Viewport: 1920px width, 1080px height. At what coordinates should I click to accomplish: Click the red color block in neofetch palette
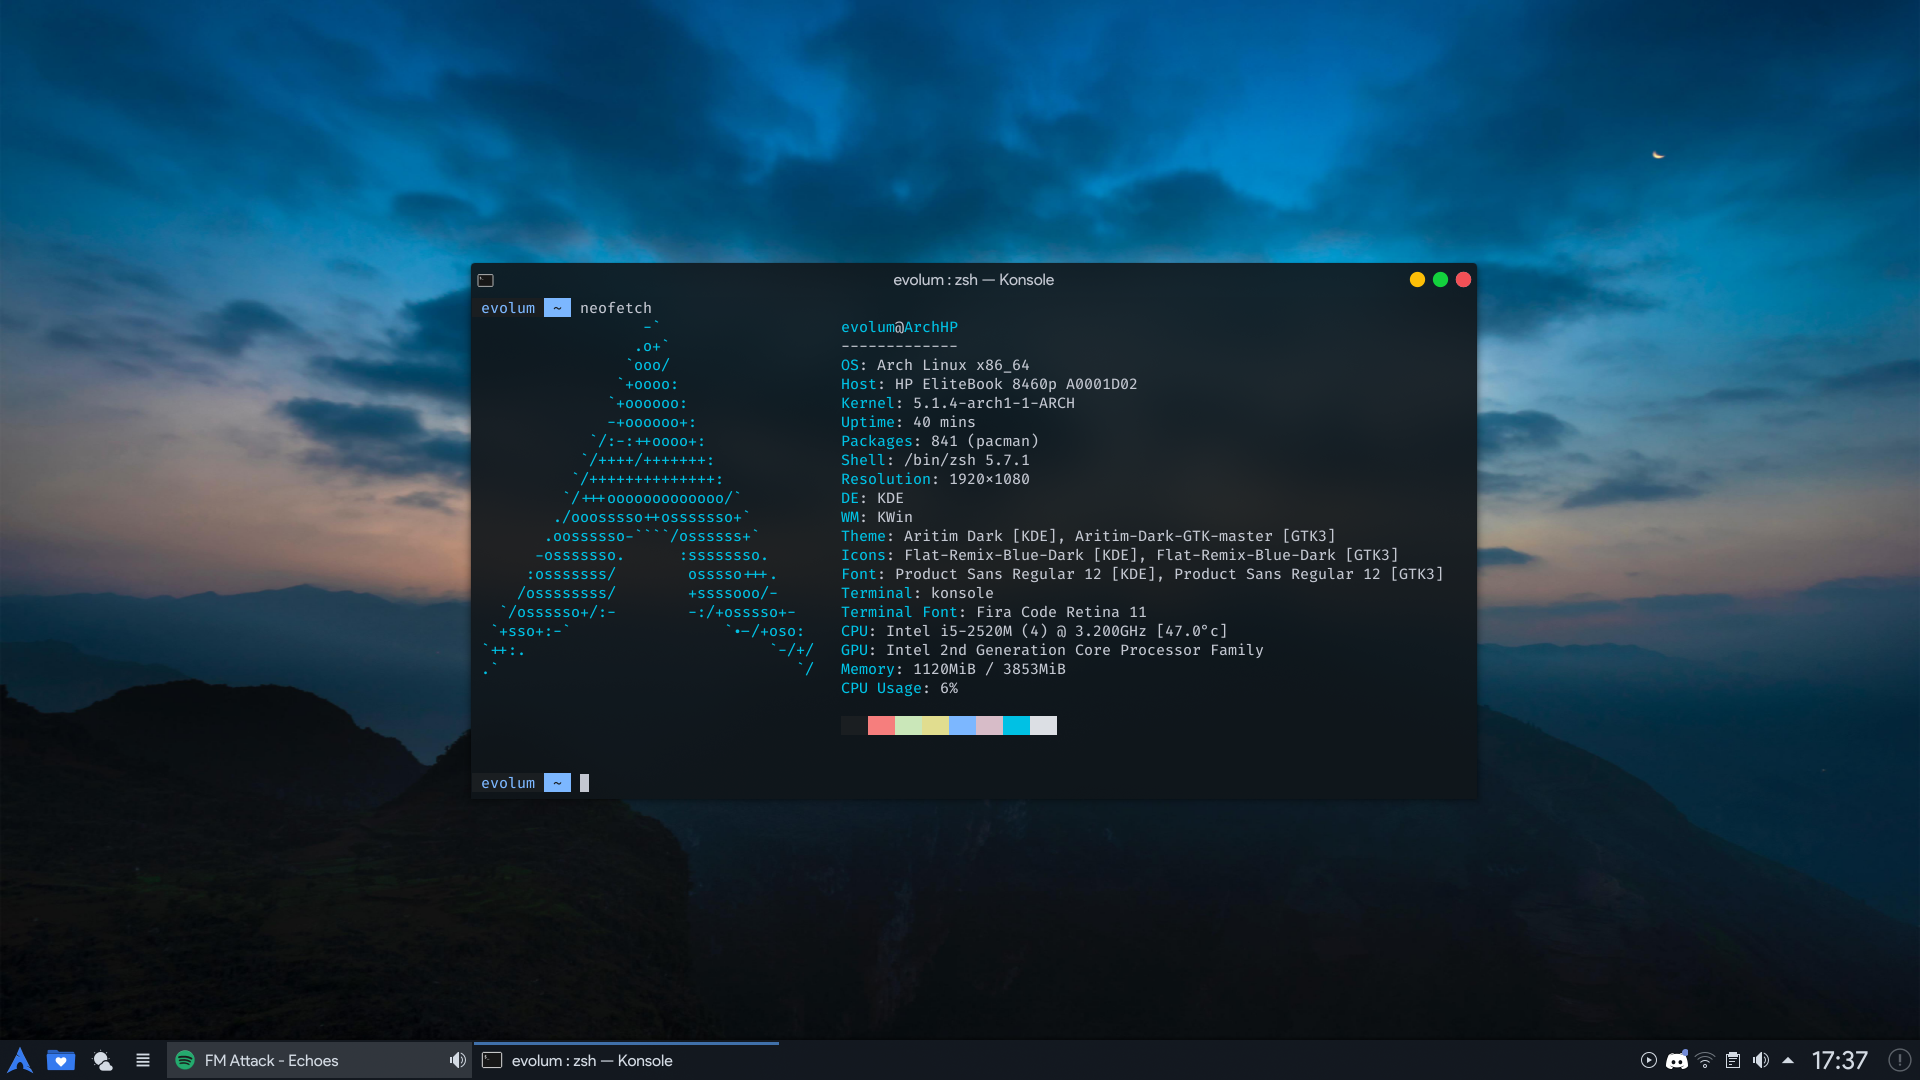click(x=881, y=726)
